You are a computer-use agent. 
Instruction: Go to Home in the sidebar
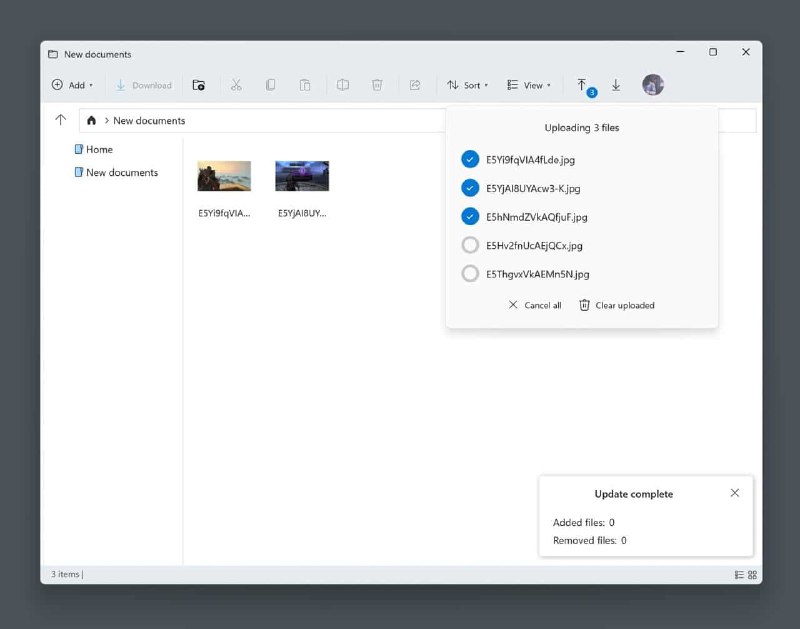pyautogui.click(x=100, y=149)
